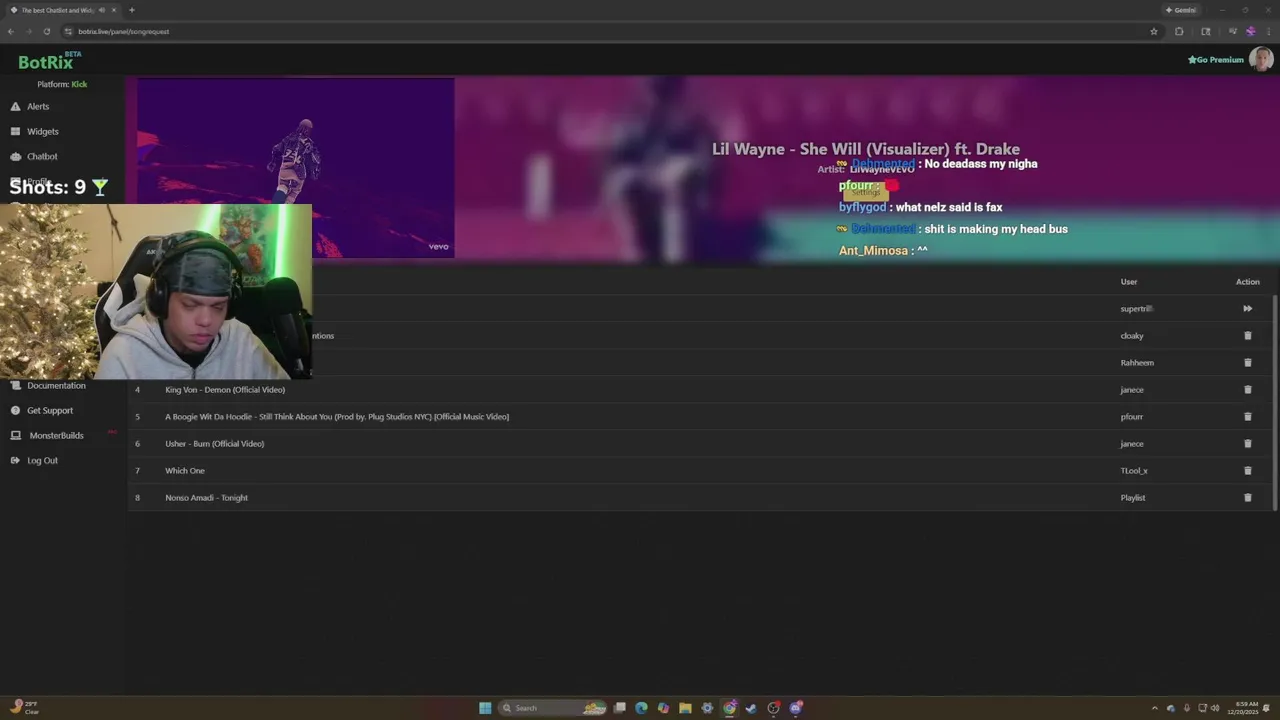Open the Widgets sidebar item
Image resolution: width=1280 pixels, height=720 pixels.
click(35, 131)
